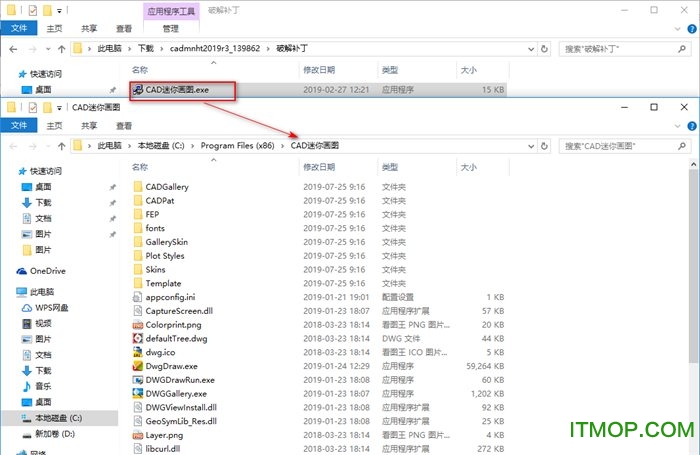
Task: Click the GallerySkin folder icon
Action: tap(138, 242)
